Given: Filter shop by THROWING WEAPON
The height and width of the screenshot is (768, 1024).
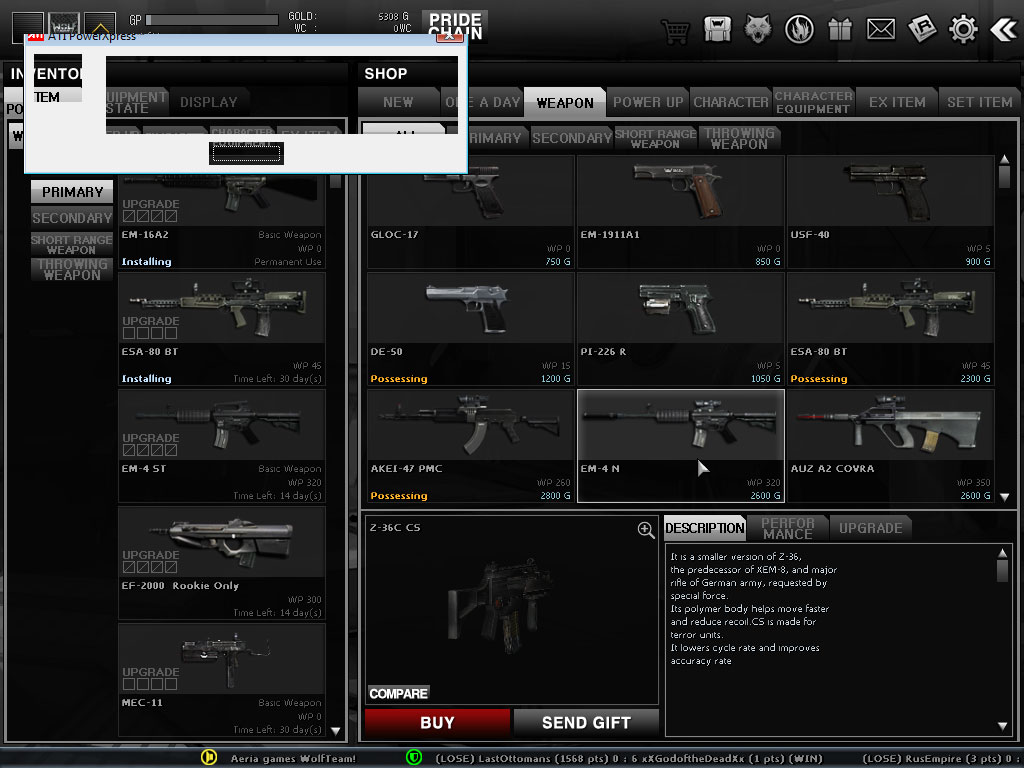Looking at the screenshot, I should tap(739, 138).
